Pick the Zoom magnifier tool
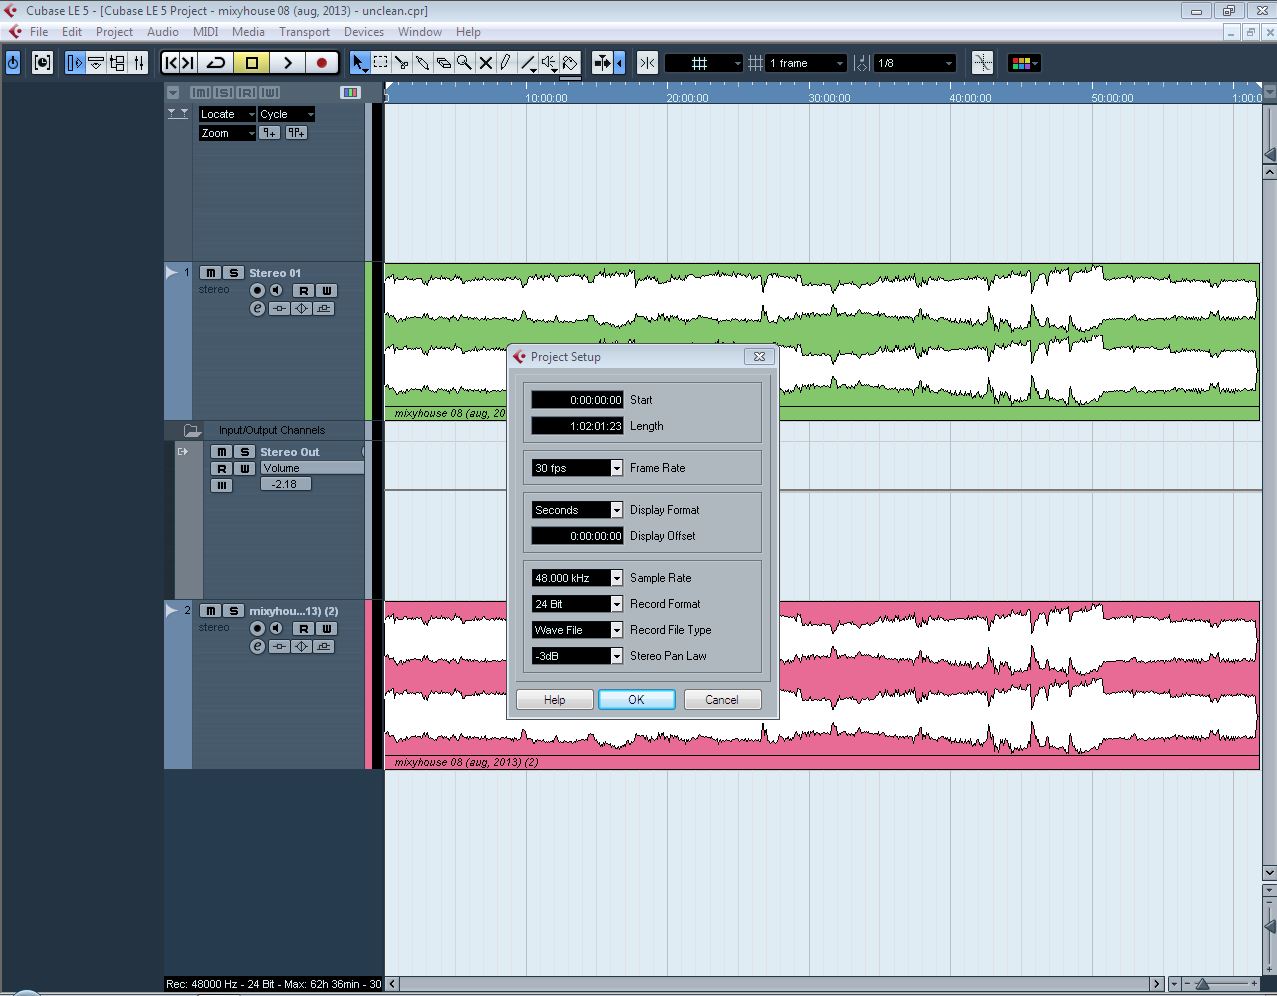 coord(464,63)
